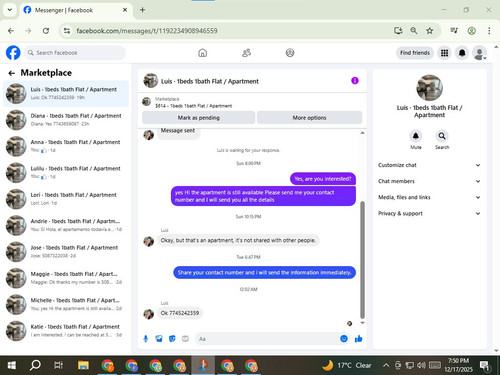Reload the page with the refresh icon

tap(46, 31)
